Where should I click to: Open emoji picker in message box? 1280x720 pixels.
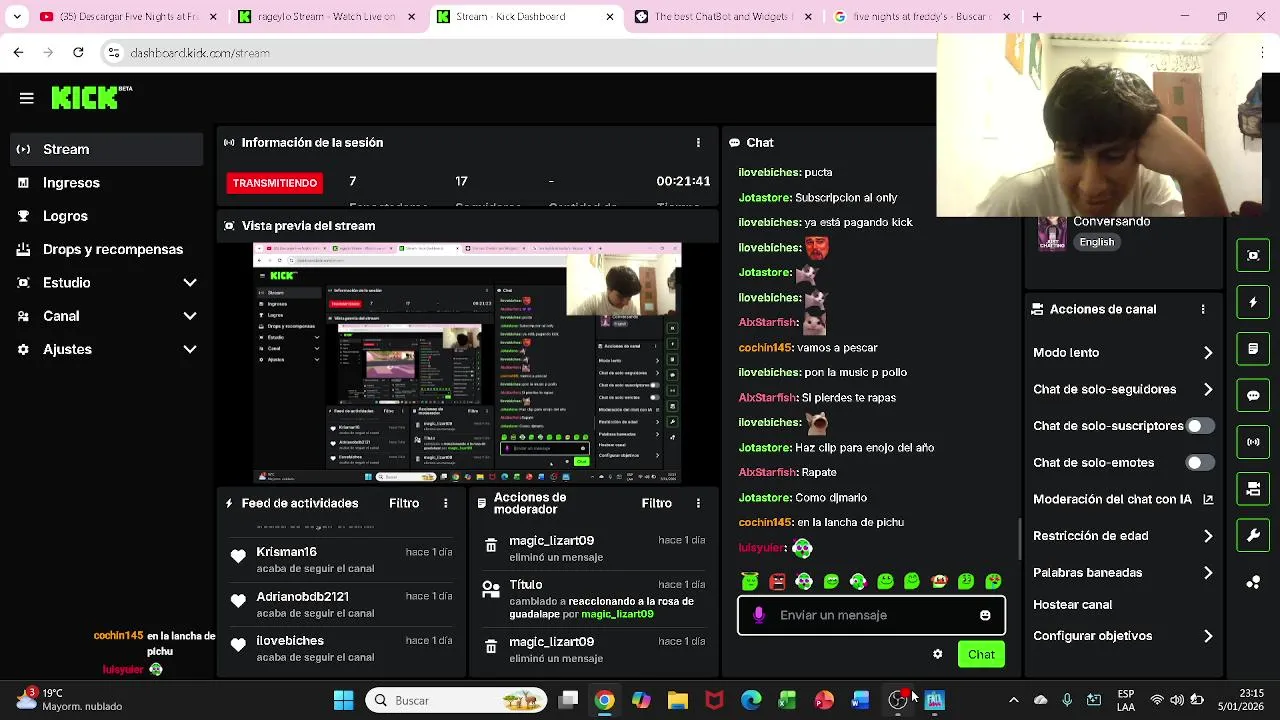[x=985, y=615]
